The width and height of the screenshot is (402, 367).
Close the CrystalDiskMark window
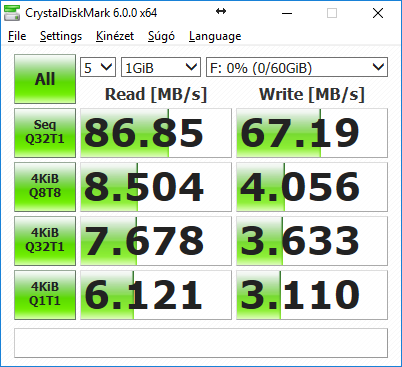pyautogui.click(x=378, y=13)
